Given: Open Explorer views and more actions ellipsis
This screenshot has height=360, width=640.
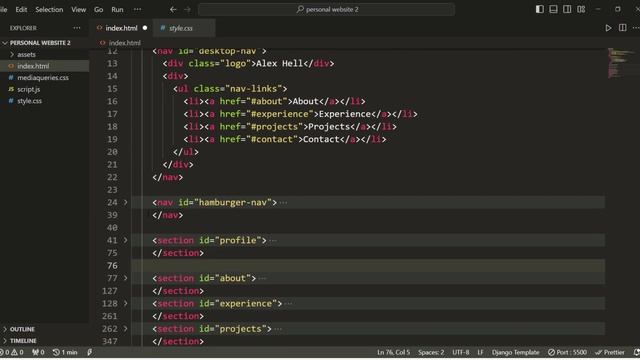Looking at the screenshot, I should coord(77,28).
